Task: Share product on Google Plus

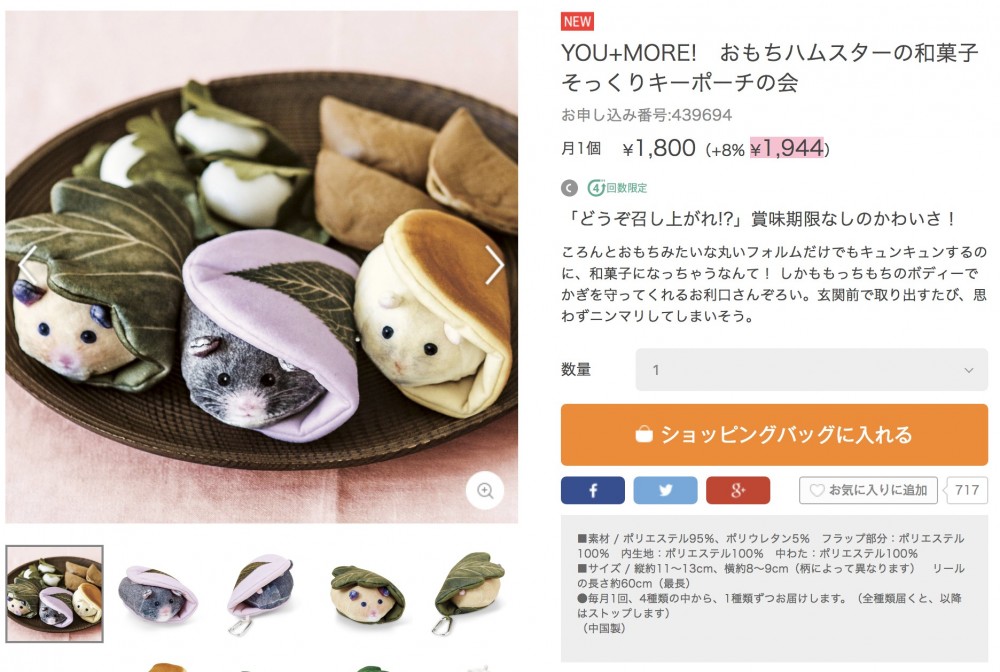Action: pos(738,490)
